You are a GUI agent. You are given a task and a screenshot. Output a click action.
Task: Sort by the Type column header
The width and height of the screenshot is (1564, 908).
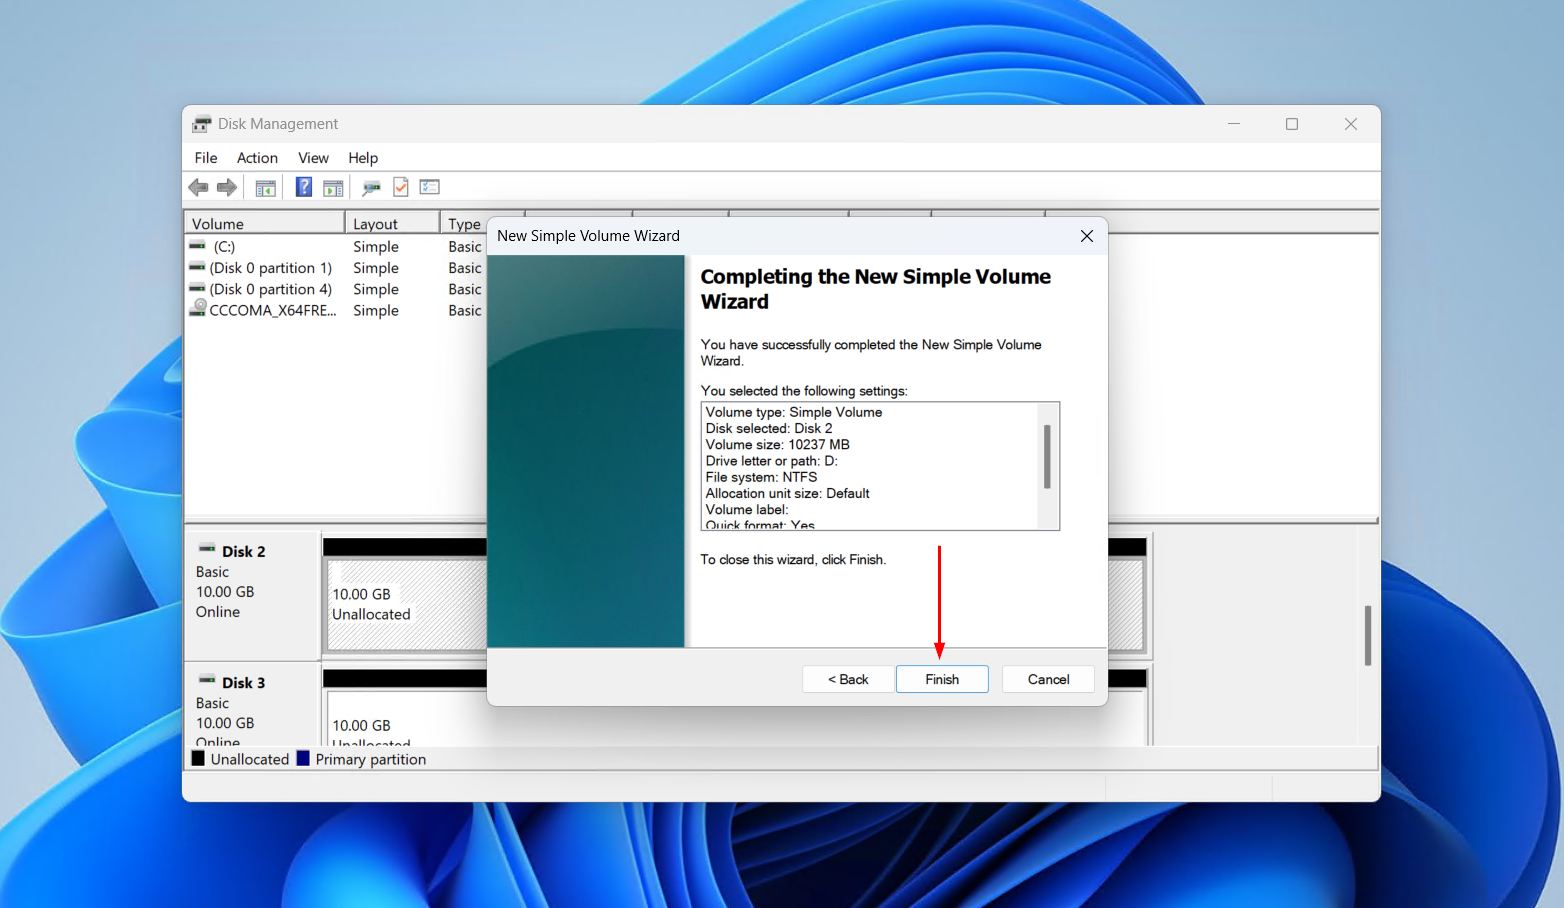pyautogui.click(x=463, y=223)
